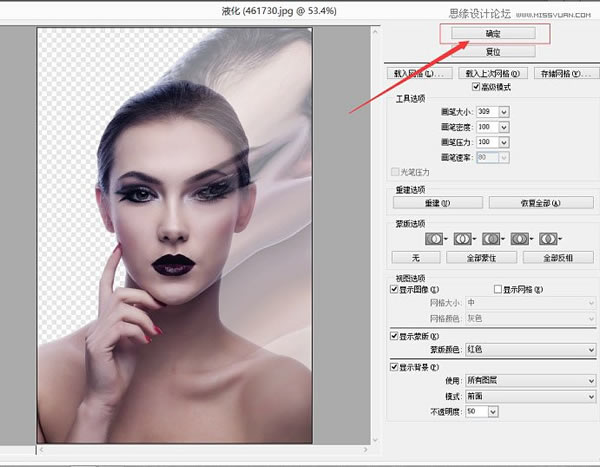Click the 恢复全部(A) restore all button

(x=541, y=203)
